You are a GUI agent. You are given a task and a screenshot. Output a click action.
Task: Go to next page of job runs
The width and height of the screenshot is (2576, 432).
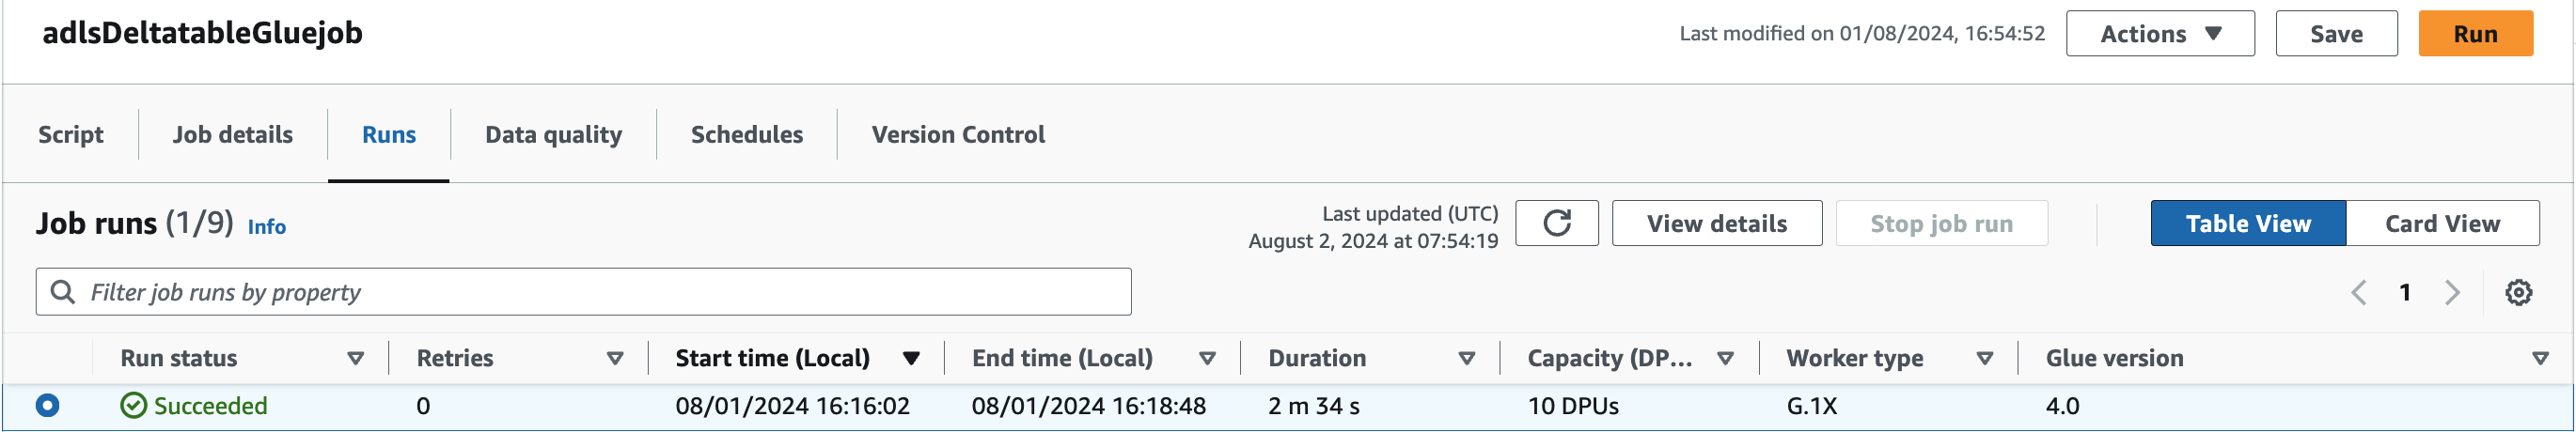[x=2452, y=292]
